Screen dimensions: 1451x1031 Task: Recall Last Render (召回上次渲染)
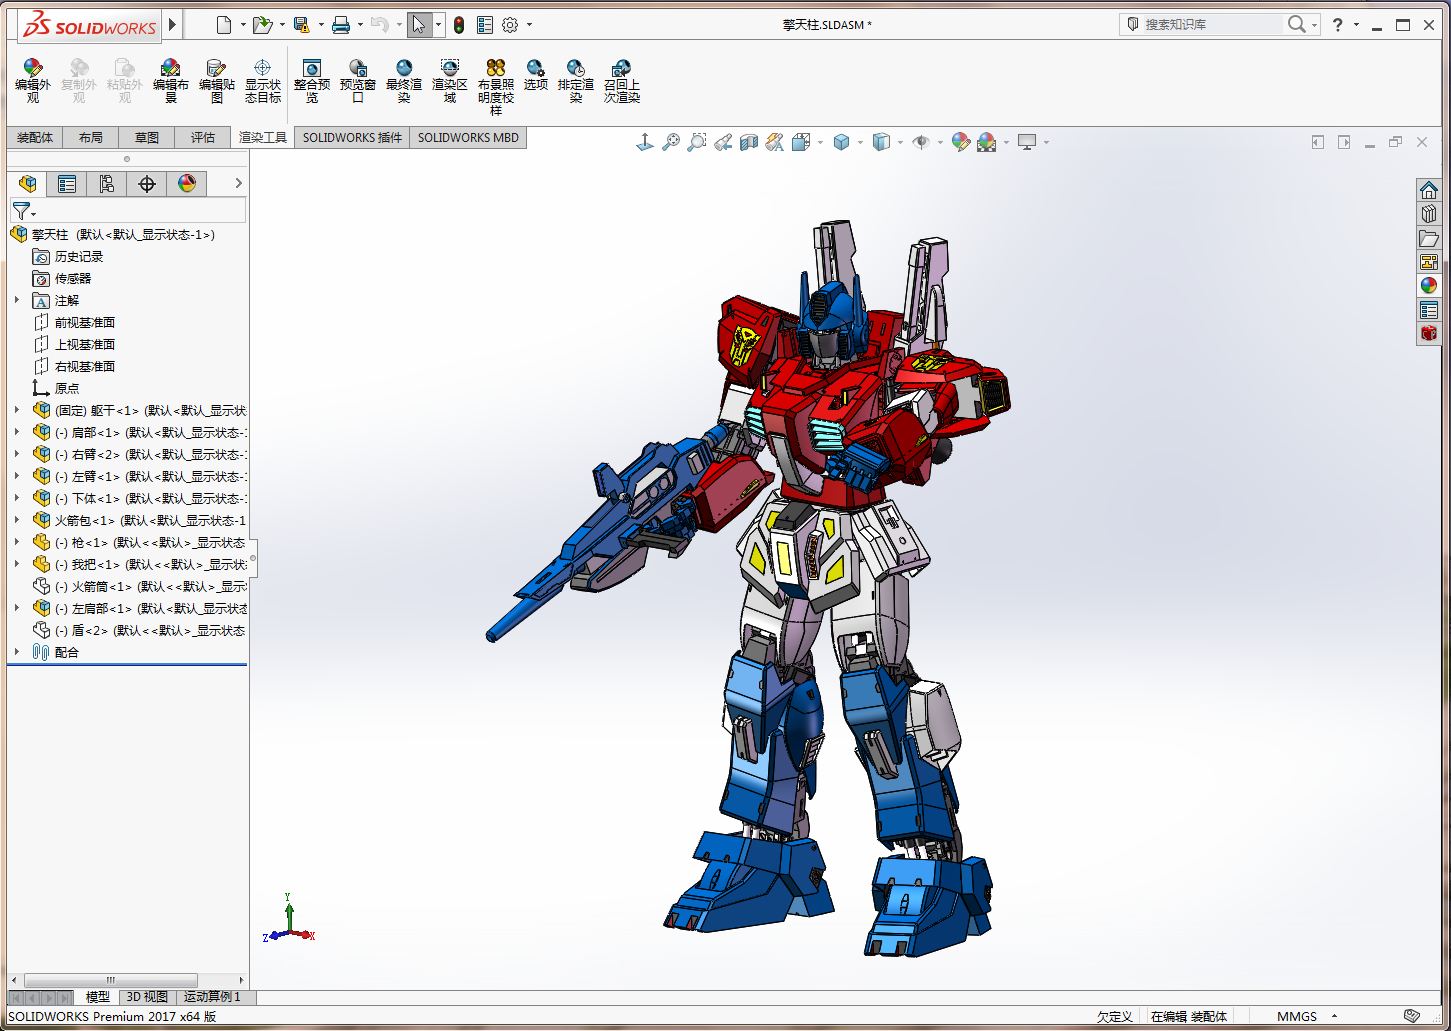(x=622, y=80)
